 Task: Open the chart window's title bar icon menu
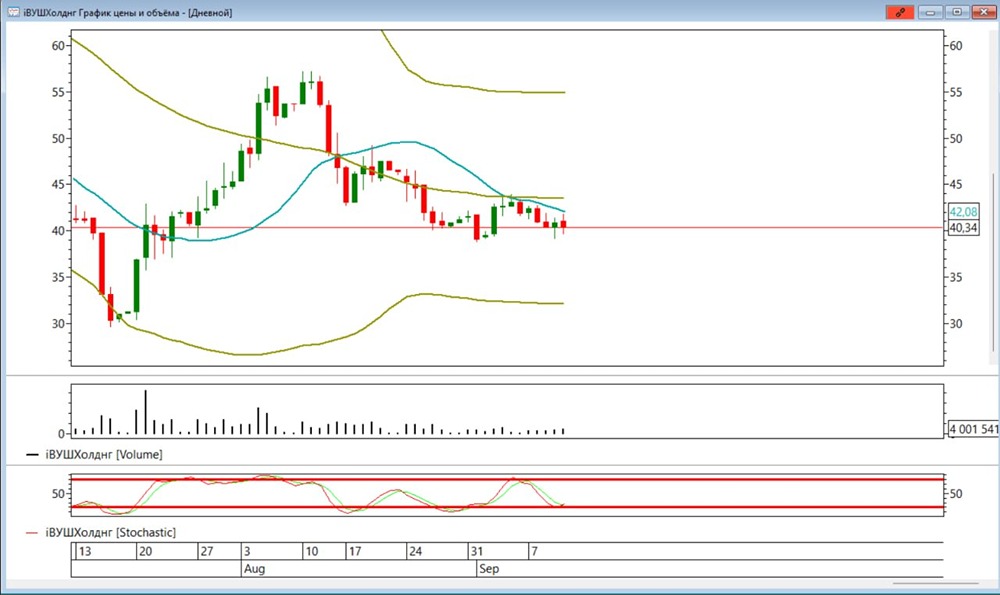click(13, 12)
